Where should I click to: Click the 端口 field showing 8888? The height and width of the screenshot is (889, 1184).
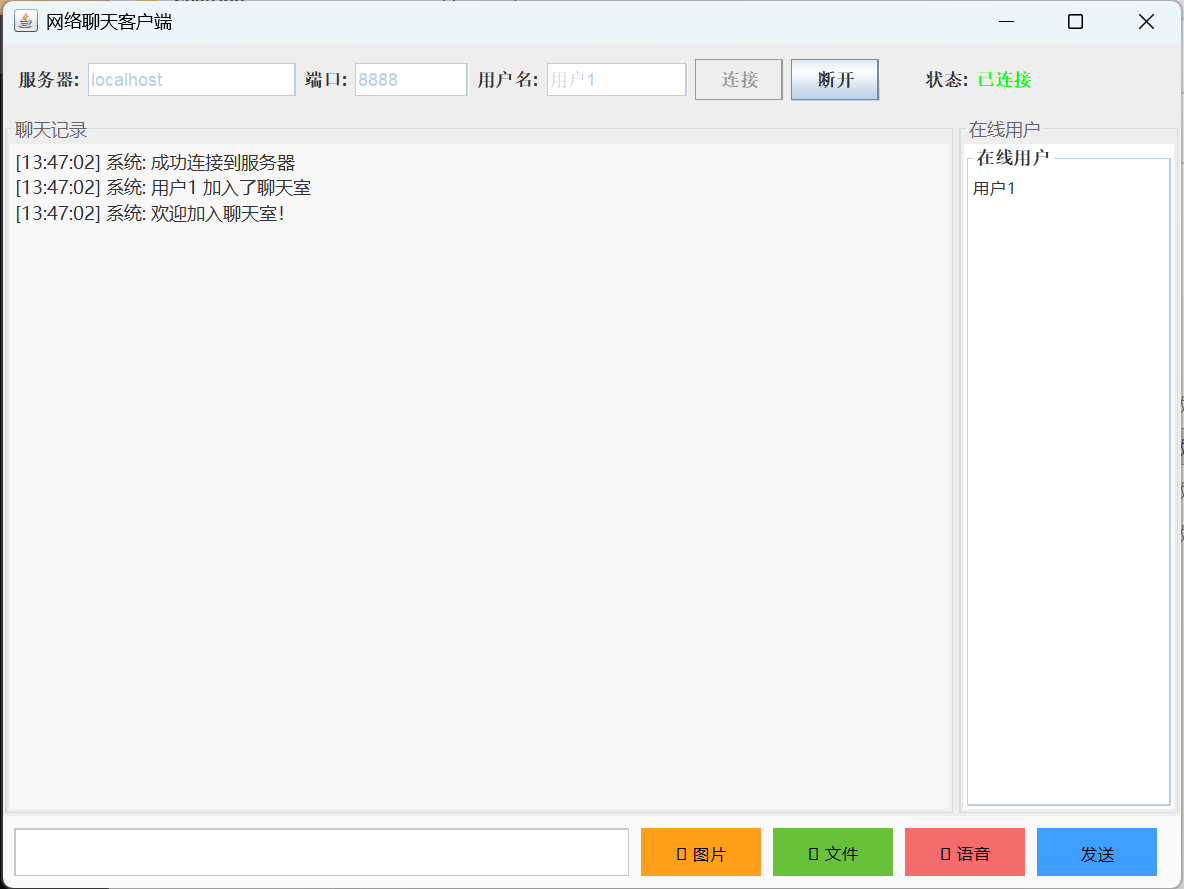pos(410,79)
